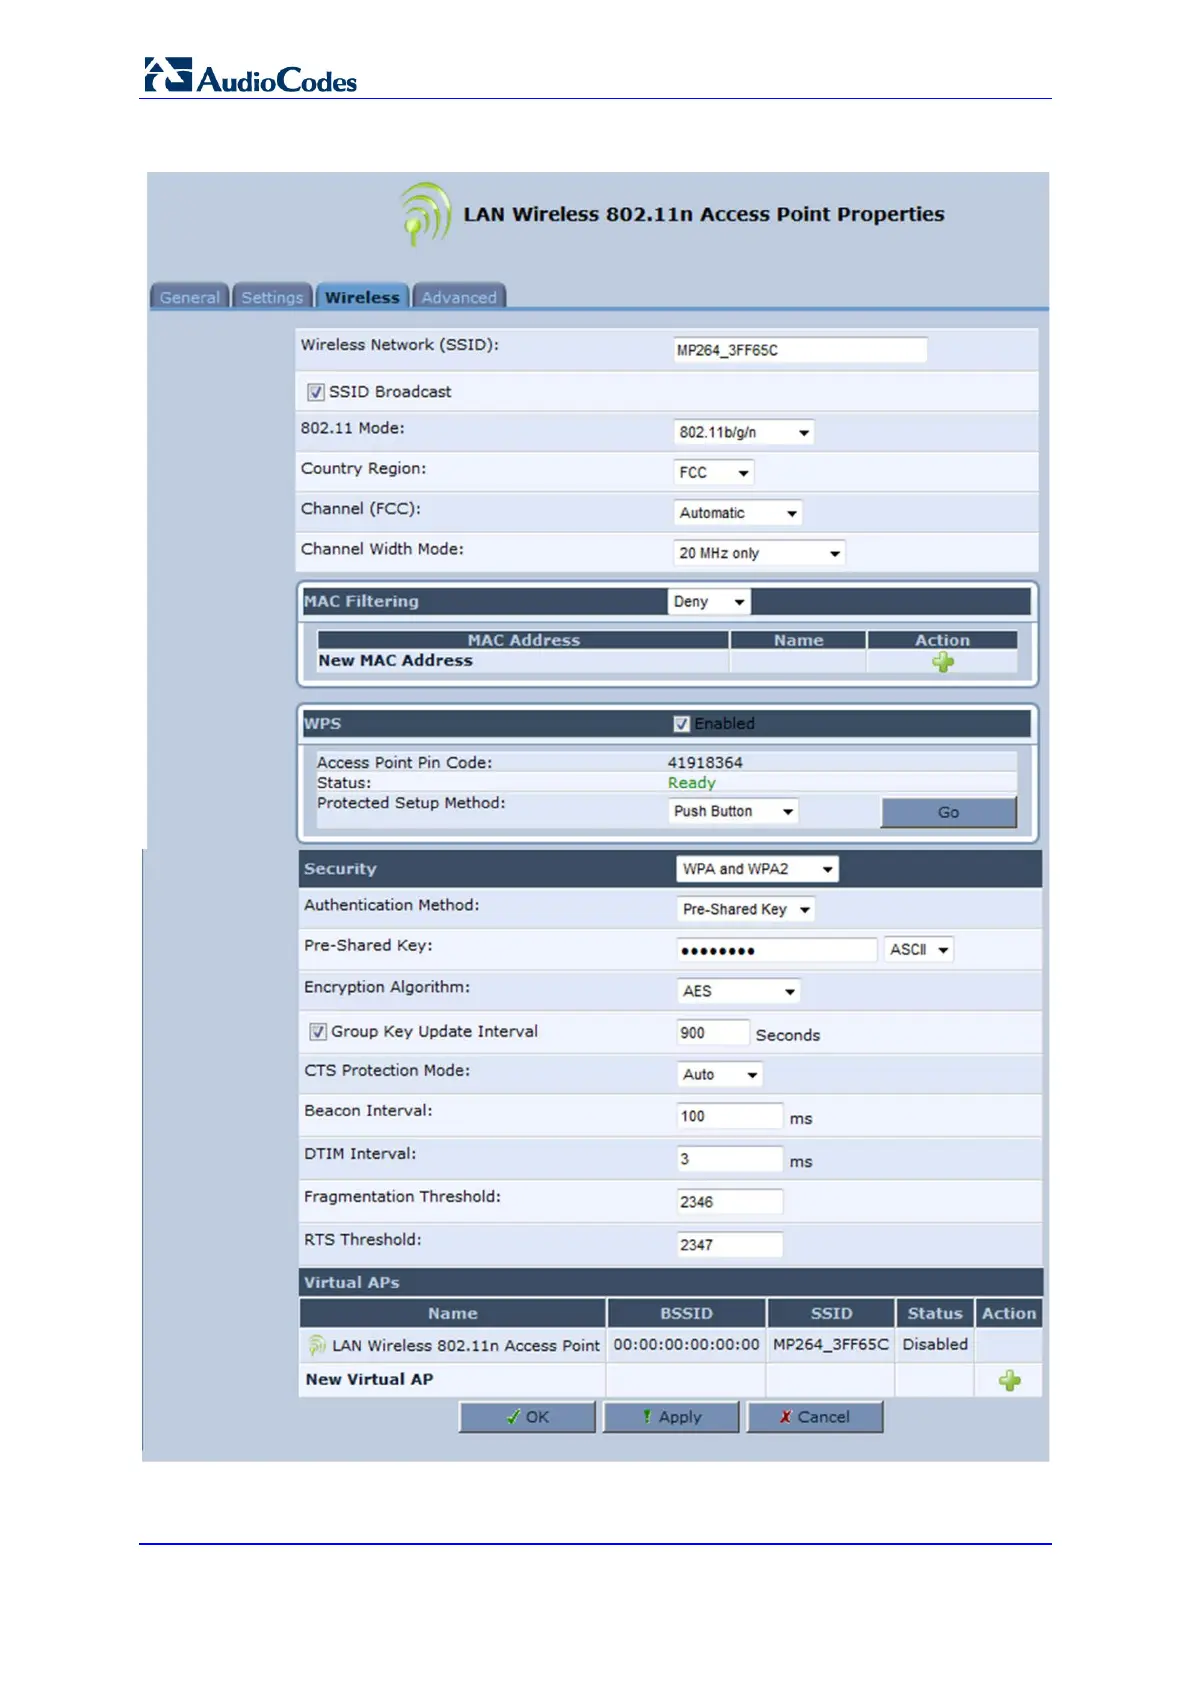Click the WPS Go button

pyautogui.click(x=949, y=812)
